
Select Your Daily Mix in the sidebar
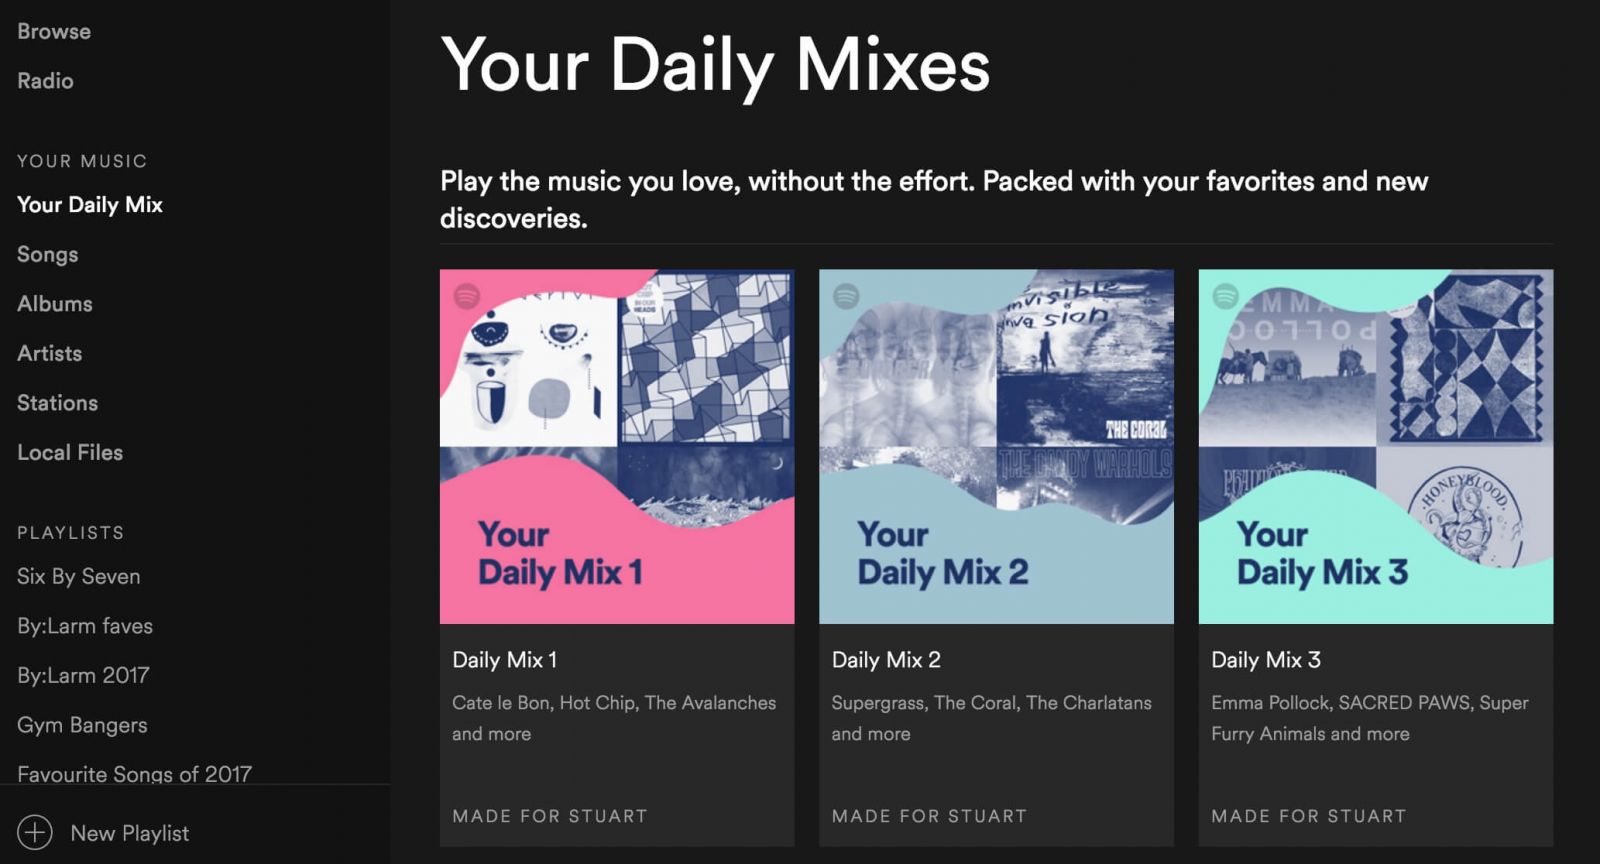click(x=89, y=204)
